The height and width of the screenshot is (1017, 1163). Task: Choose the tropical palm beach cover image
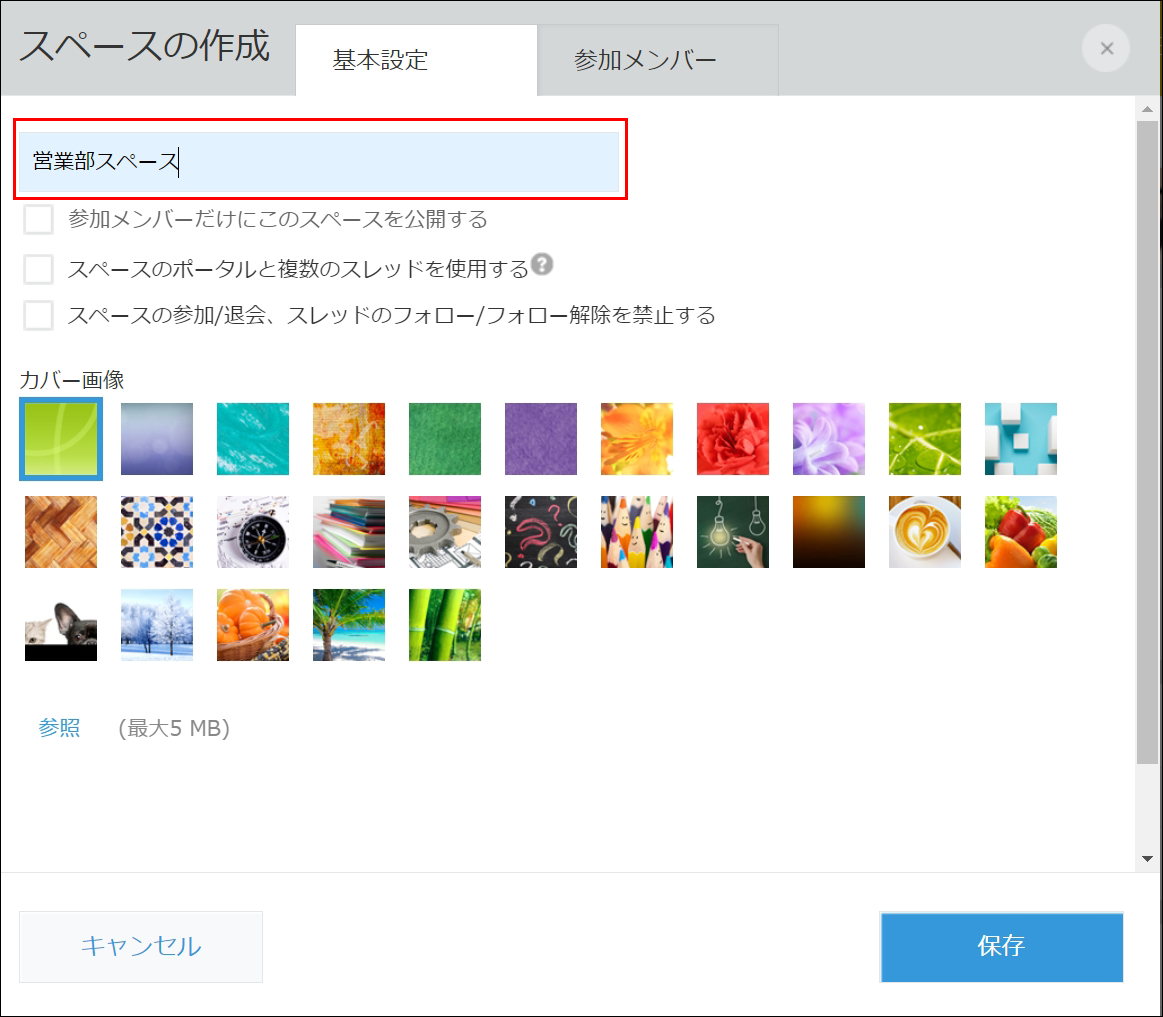point(348,625)
